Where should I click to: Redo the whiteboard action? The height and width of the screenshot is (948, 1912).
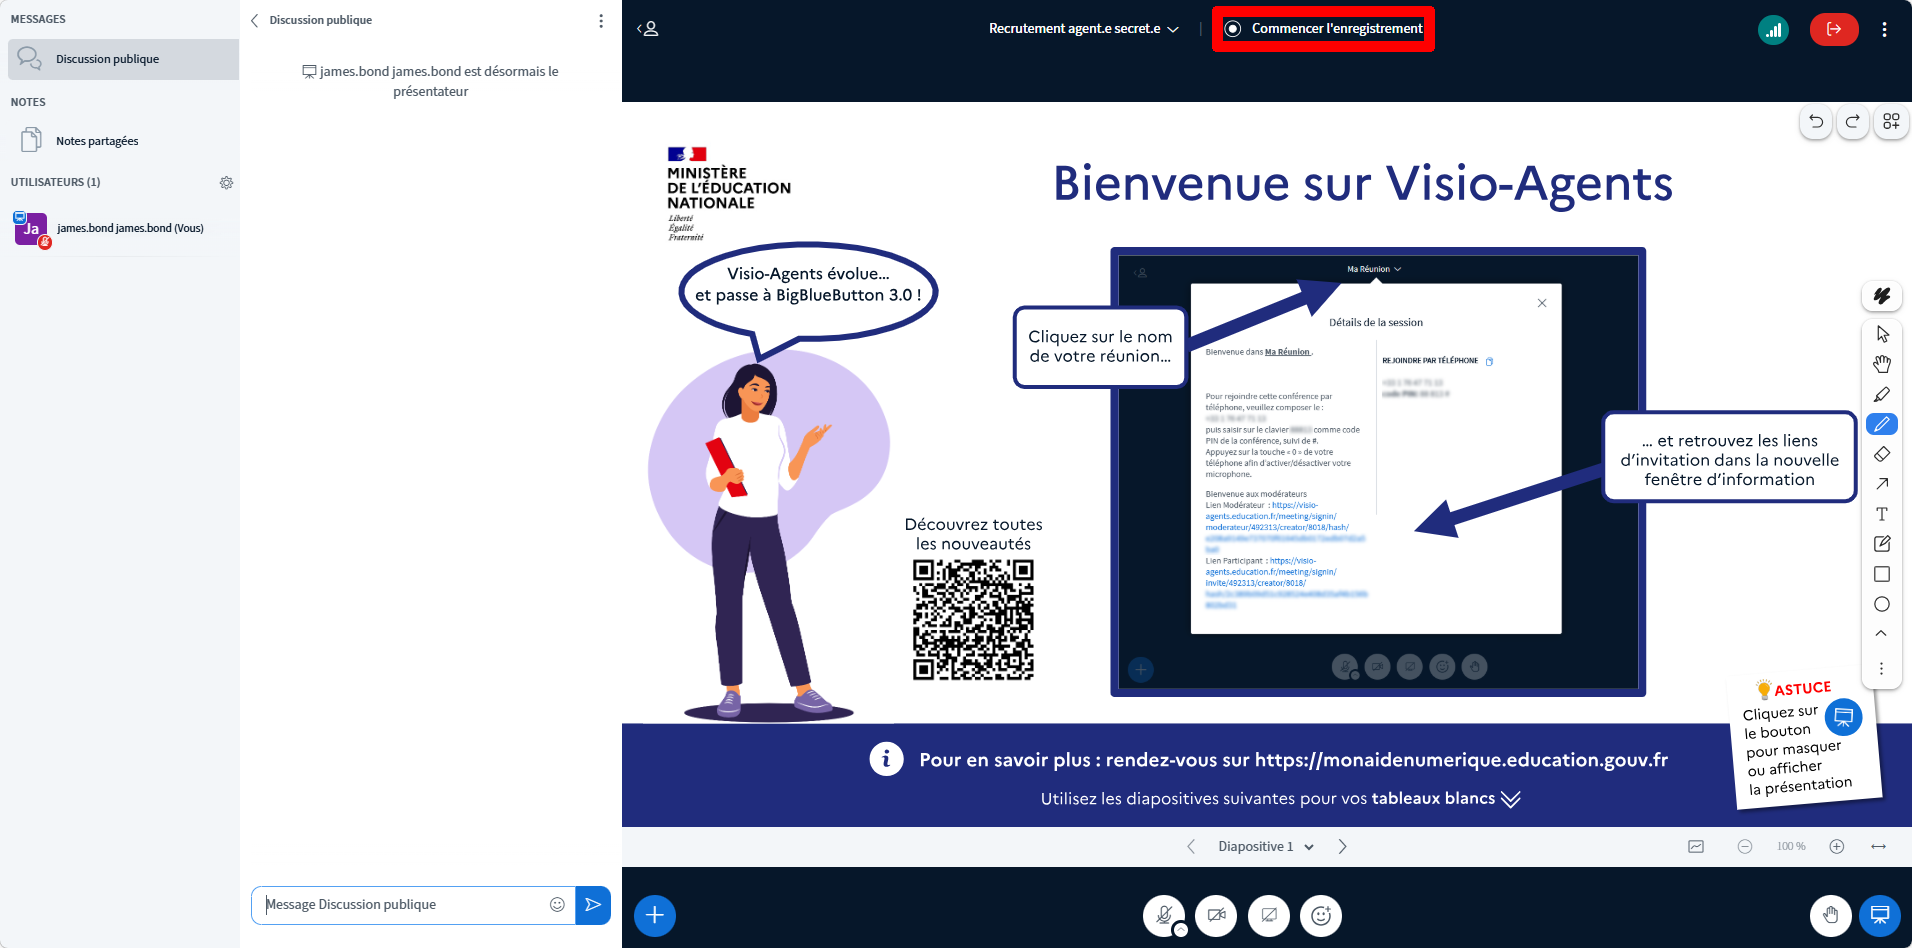(1852, 121)
